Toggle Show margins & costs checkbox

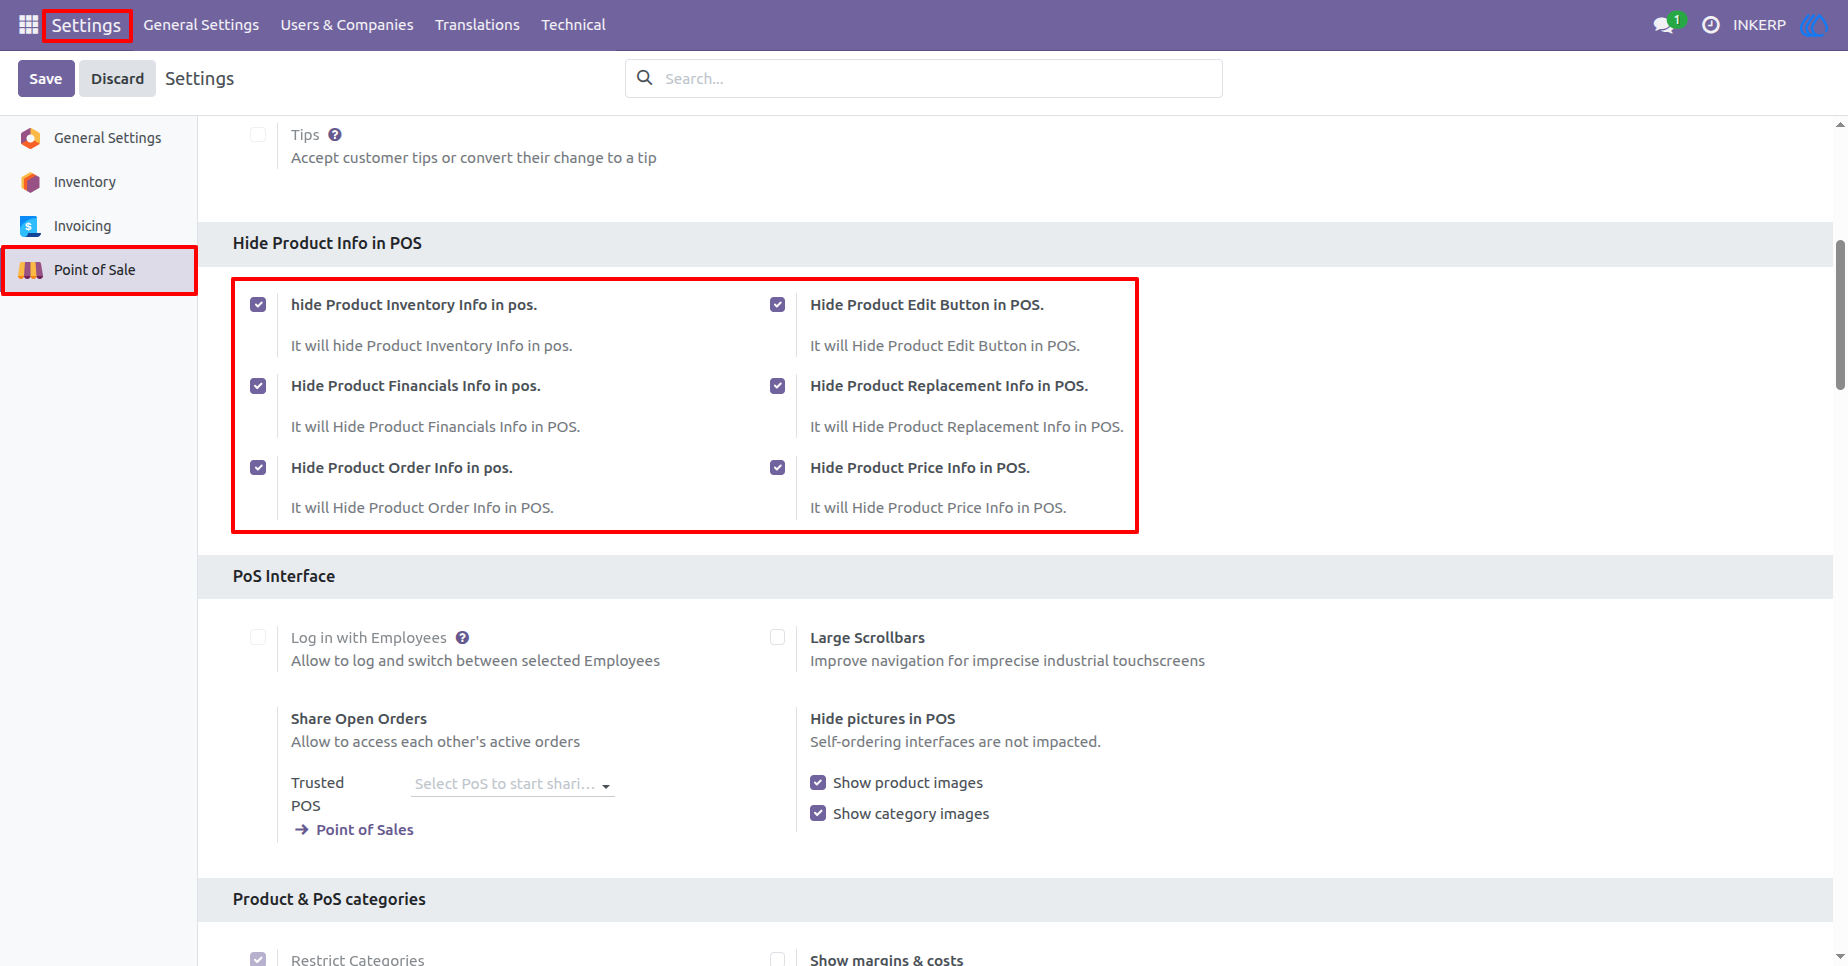(777, 959)
